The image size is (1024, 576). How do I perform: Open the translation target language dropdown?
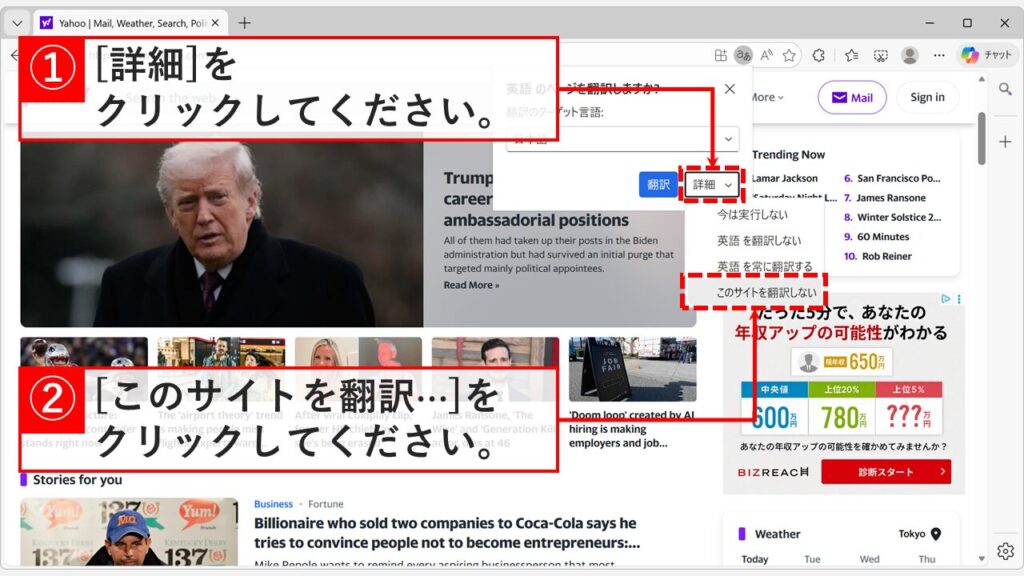[x=729, y=139]
